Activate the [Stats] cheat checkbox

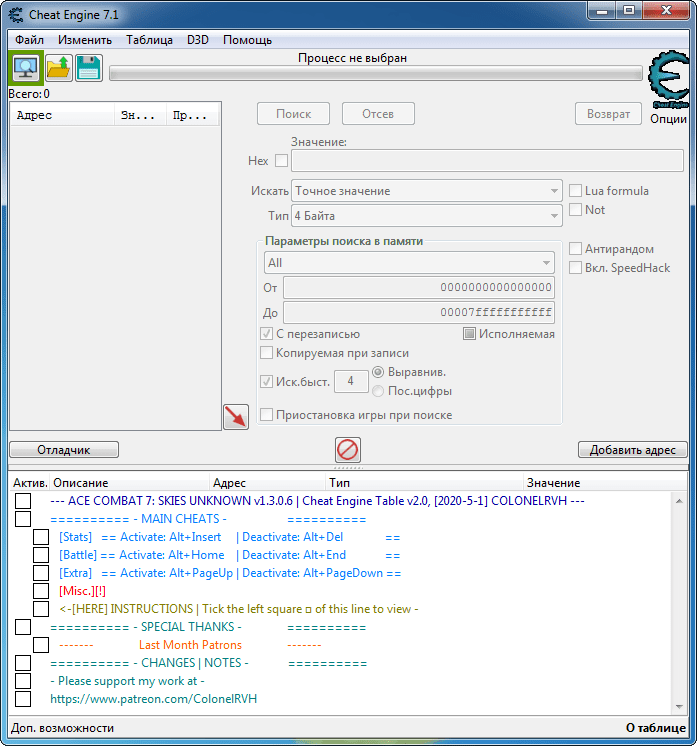click(41, 537)
